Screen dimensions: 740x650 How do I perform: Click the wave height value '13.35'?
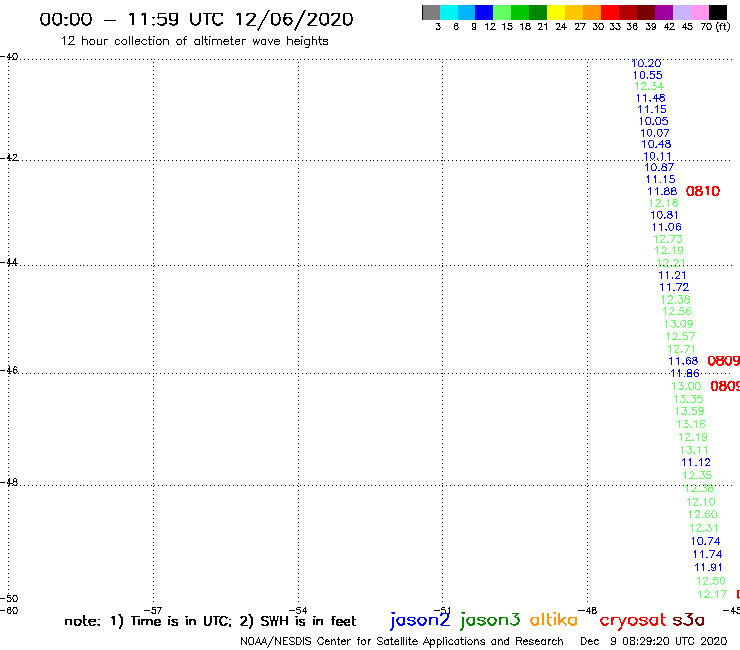[x=688, y=399]
